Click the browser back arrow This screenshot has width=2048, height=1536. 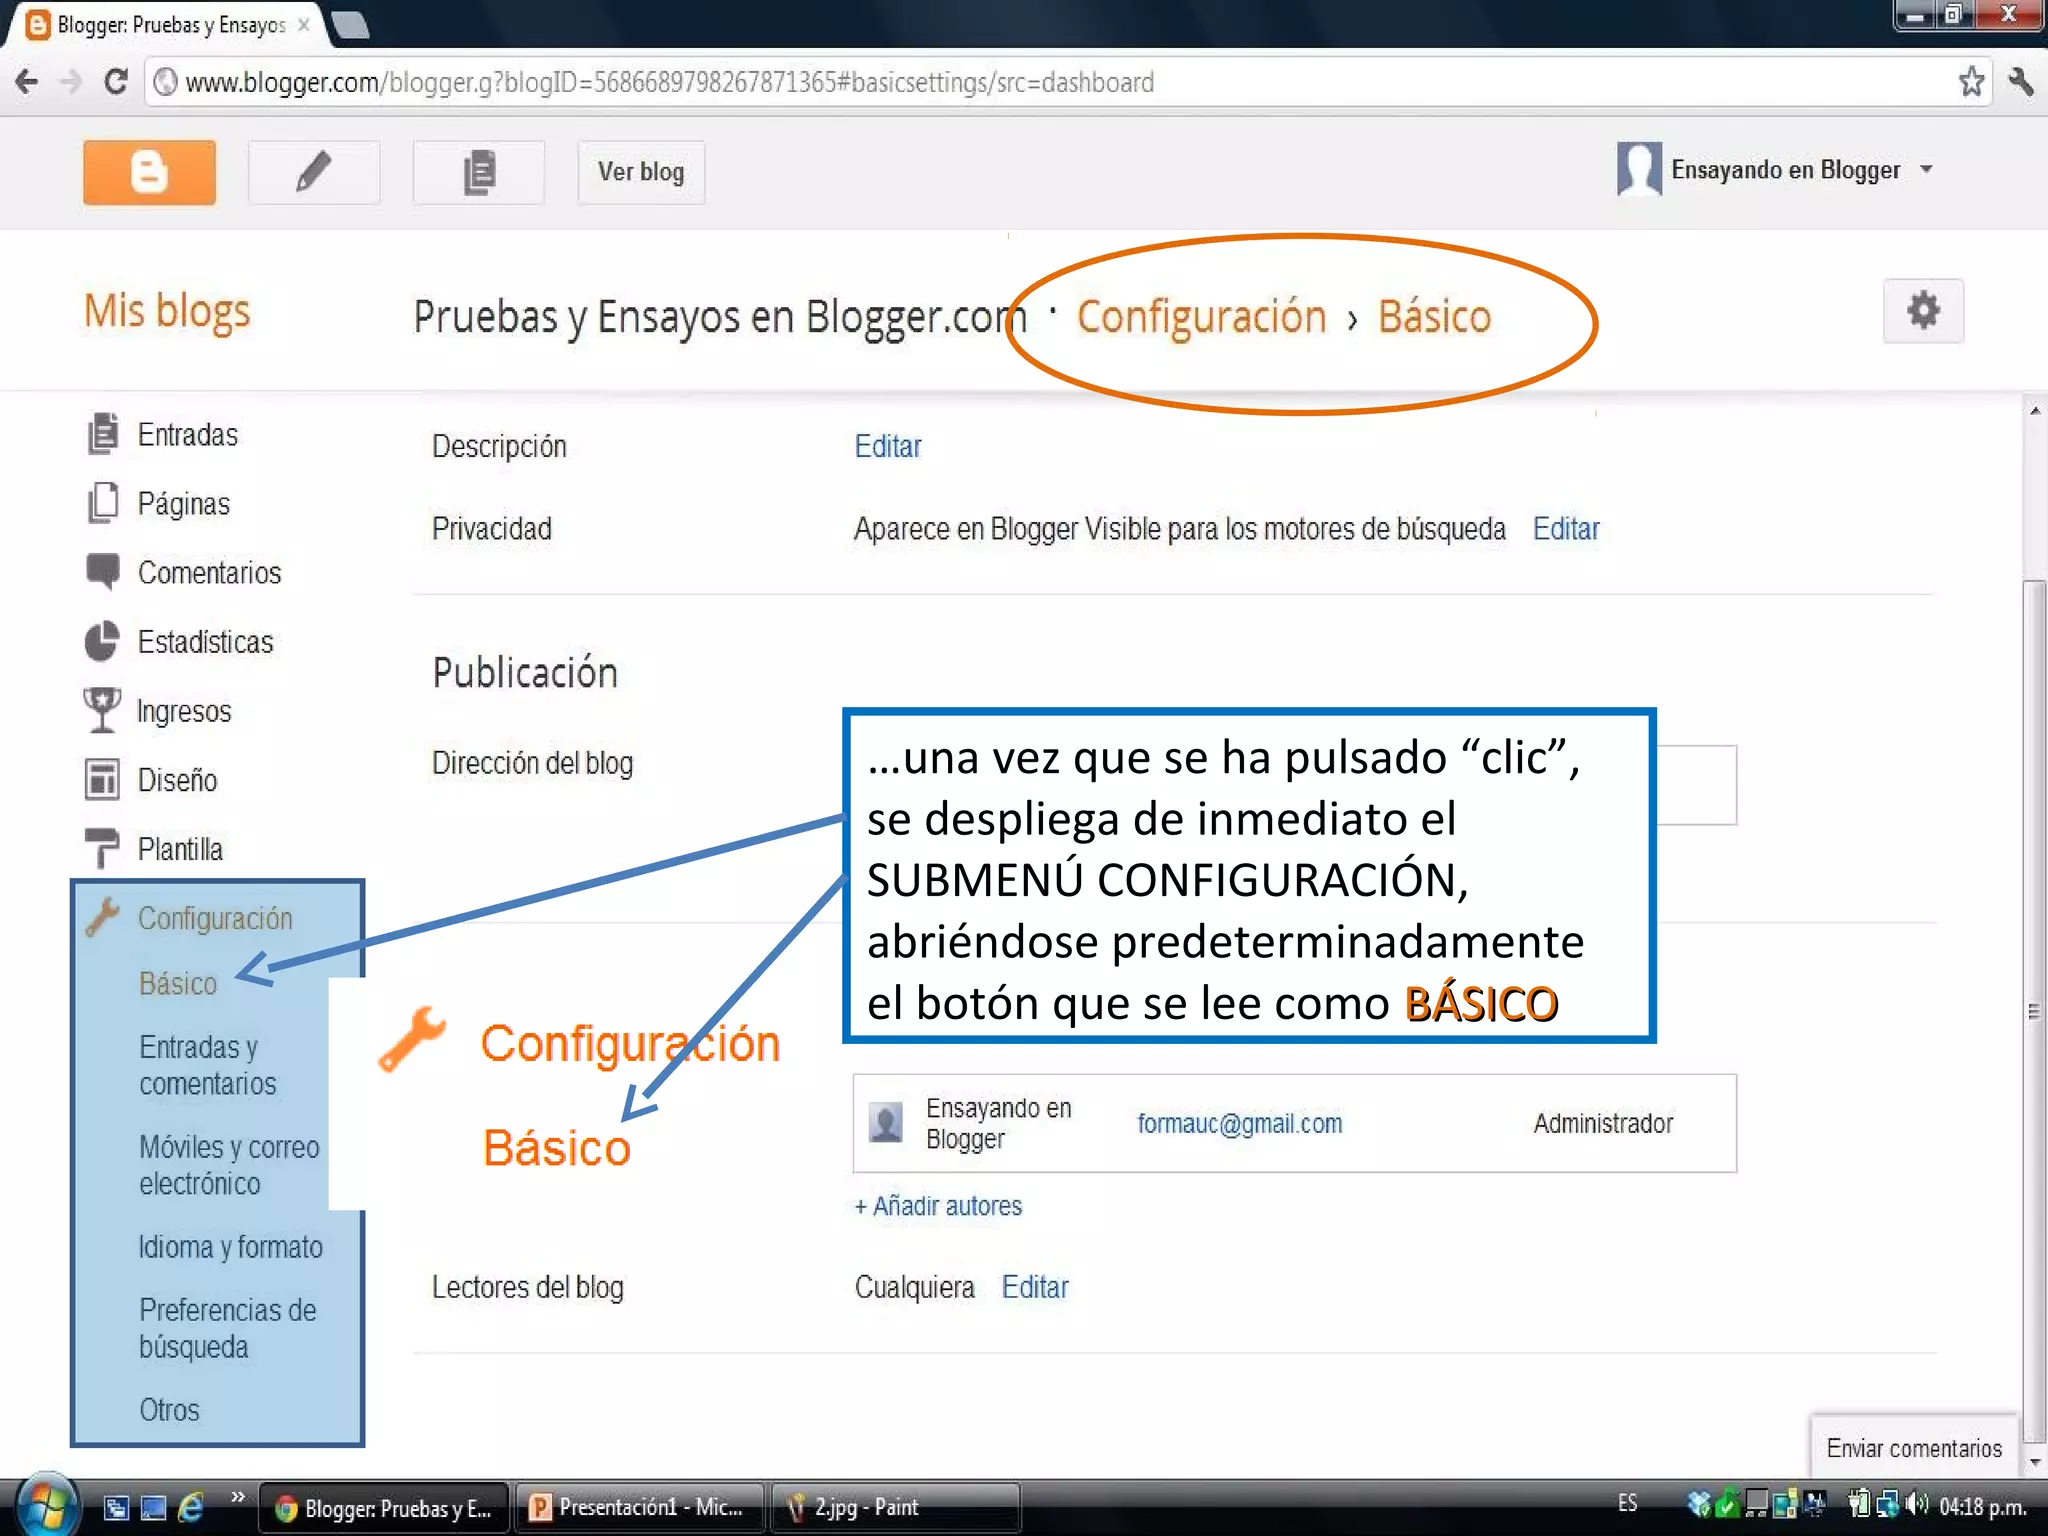tap(27, 81)
